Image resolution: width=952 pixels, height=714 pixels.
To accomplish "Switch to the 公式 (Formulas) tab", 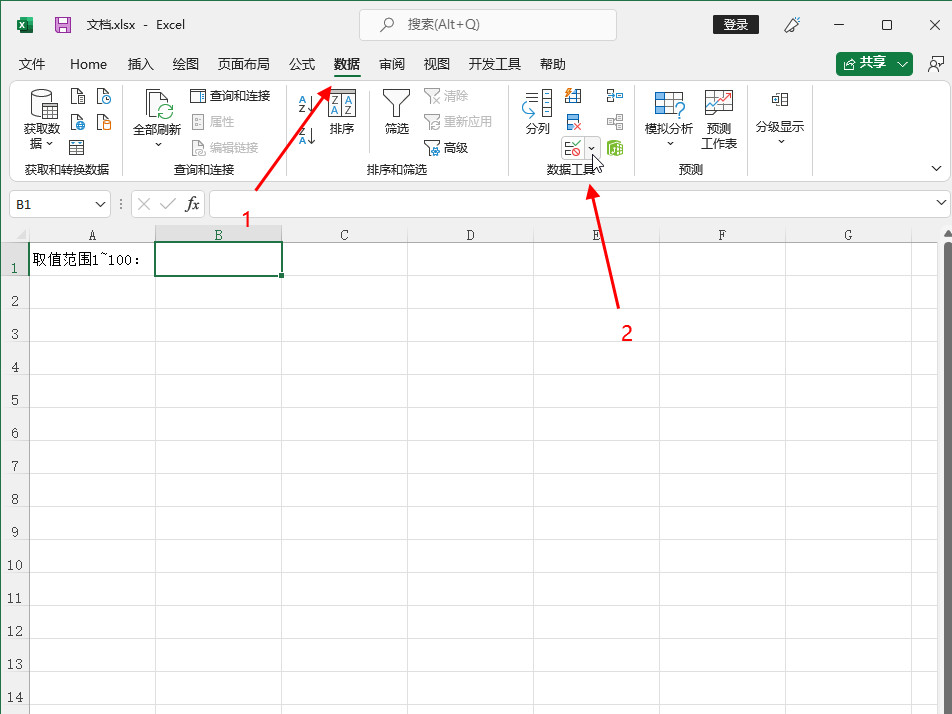I will pos(302,64).
